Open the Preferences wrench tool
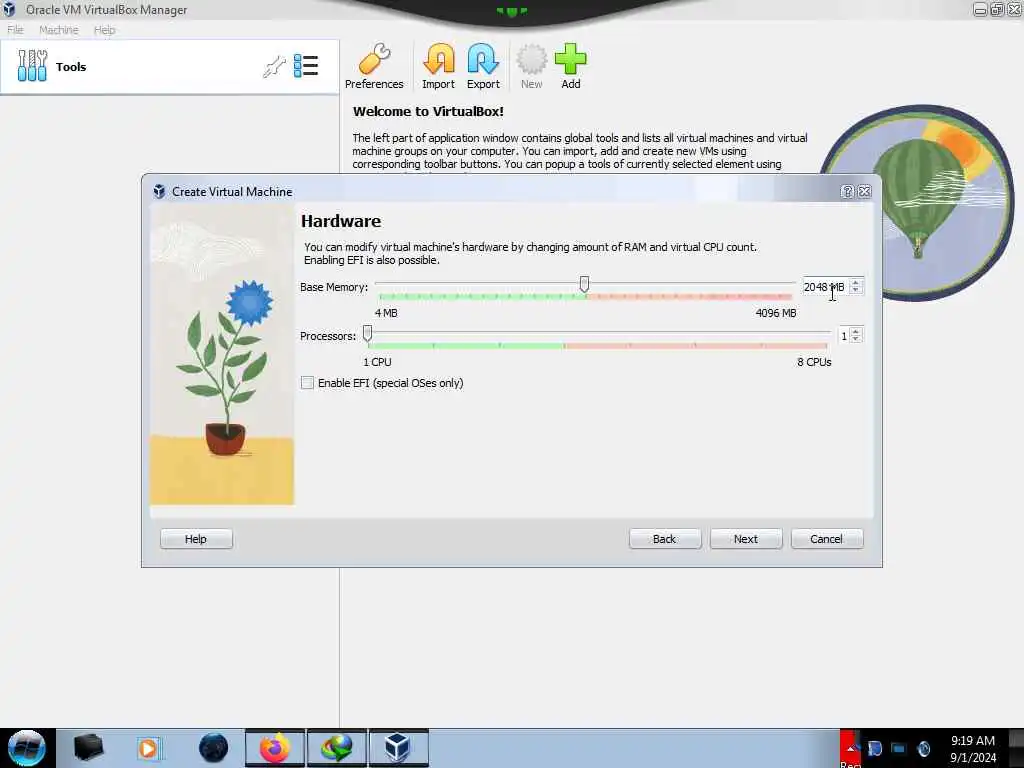1024x768 pixels. pos(374,66)
